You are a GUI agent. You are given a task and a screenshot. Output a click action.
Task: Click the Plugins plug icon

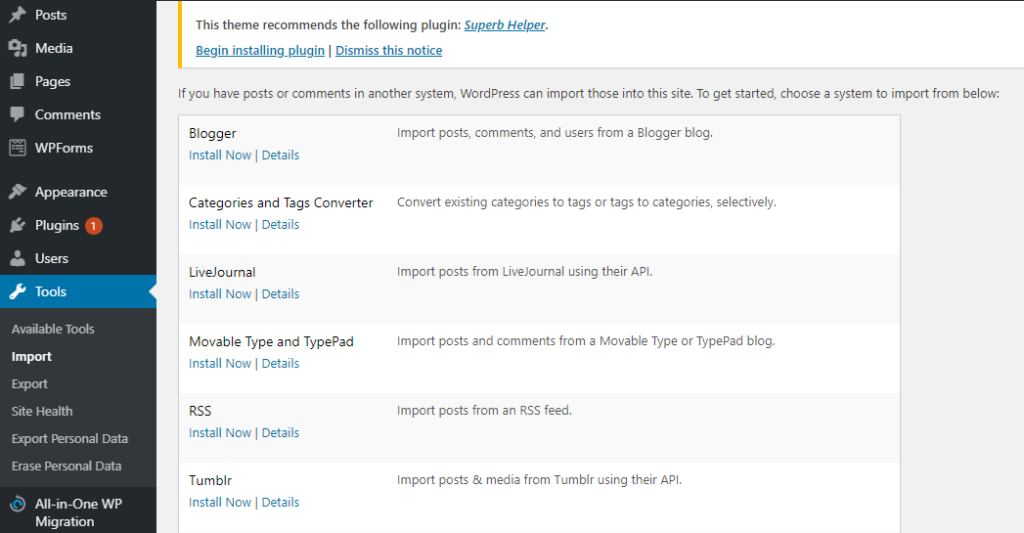click(x=18, y=225)
